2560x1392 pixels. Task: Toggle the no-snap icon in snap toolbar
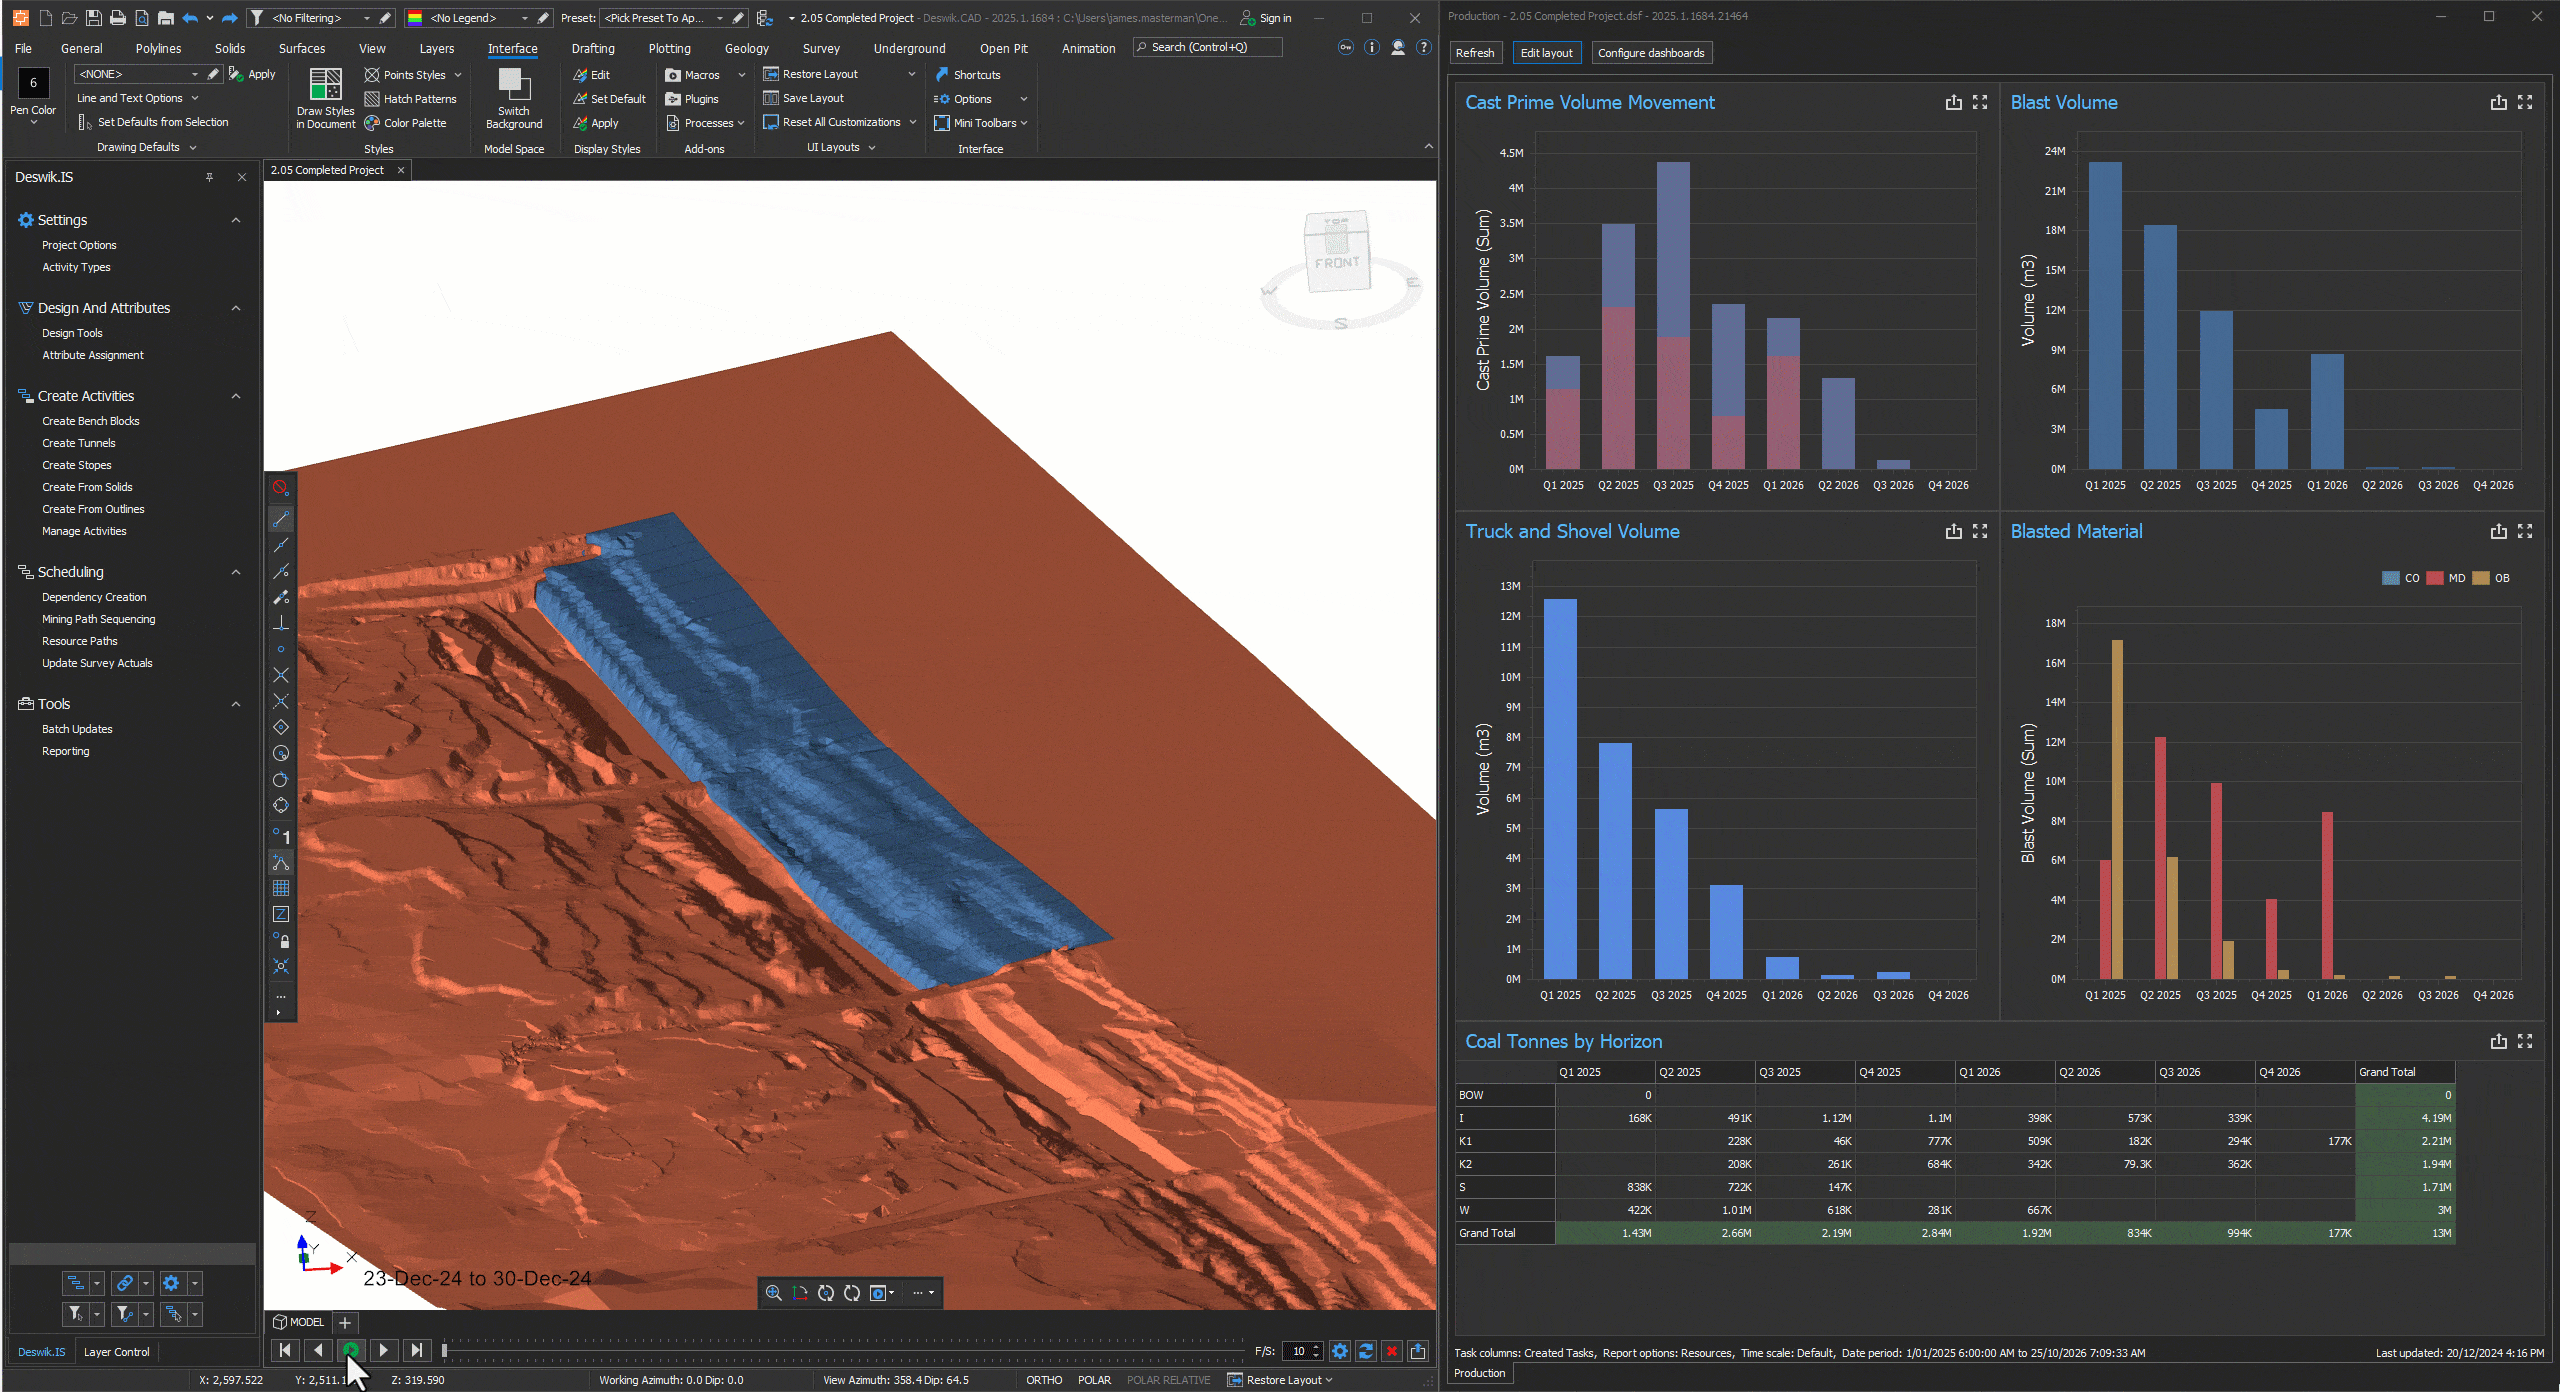pyautogui.click(x=281, y=488)
